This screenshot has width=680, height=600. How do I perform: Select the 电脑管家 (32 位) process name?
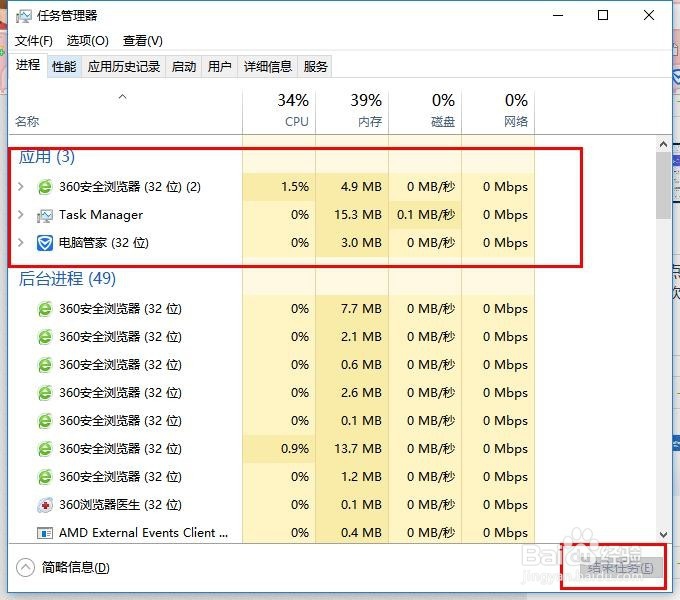104,243
